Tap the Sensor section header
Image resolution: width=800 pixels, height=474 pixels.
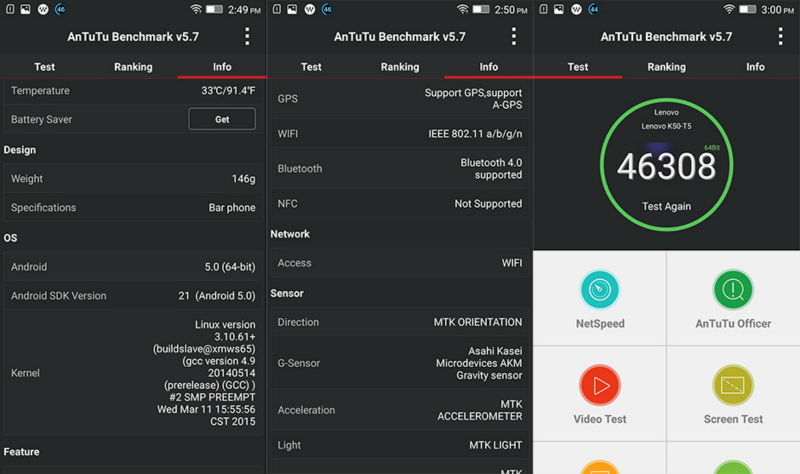[287, 293]
